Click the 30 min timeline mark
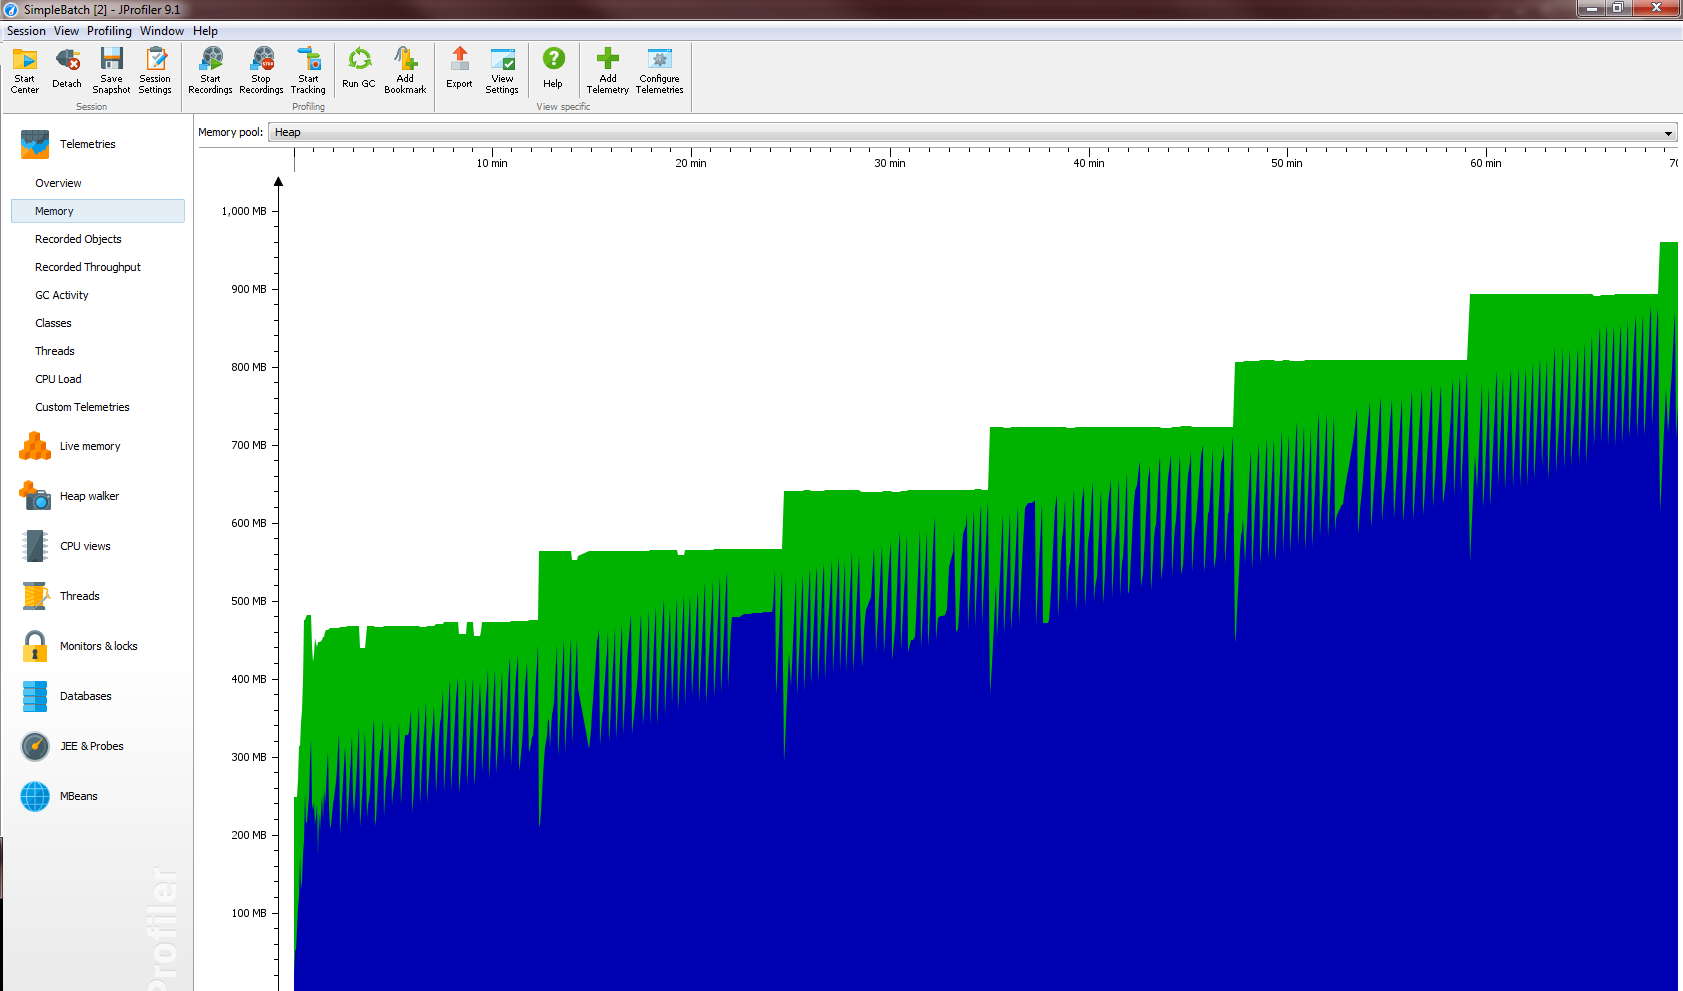The width and height of the screenshot is (1683, 991). [889, 163]
